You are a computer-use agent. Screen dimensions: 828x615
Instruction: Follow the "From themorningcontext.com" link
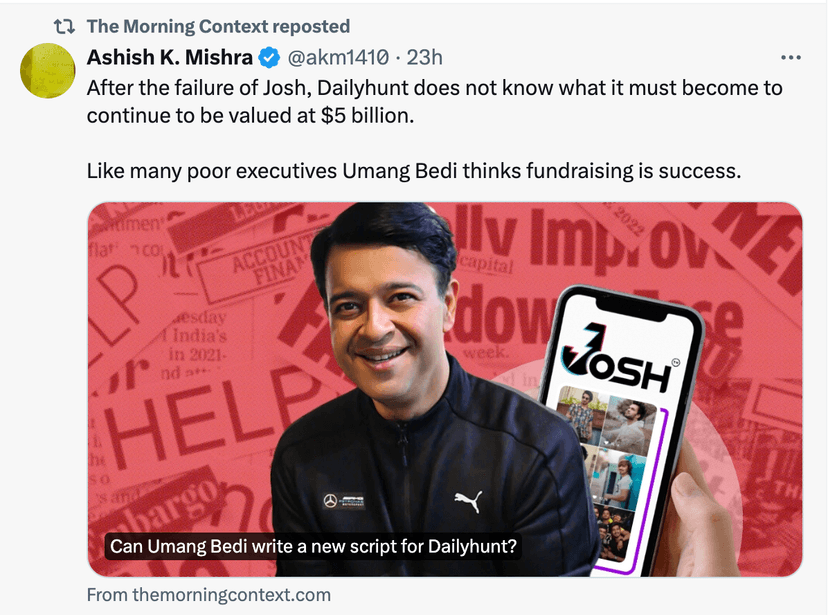coord(208,595)
